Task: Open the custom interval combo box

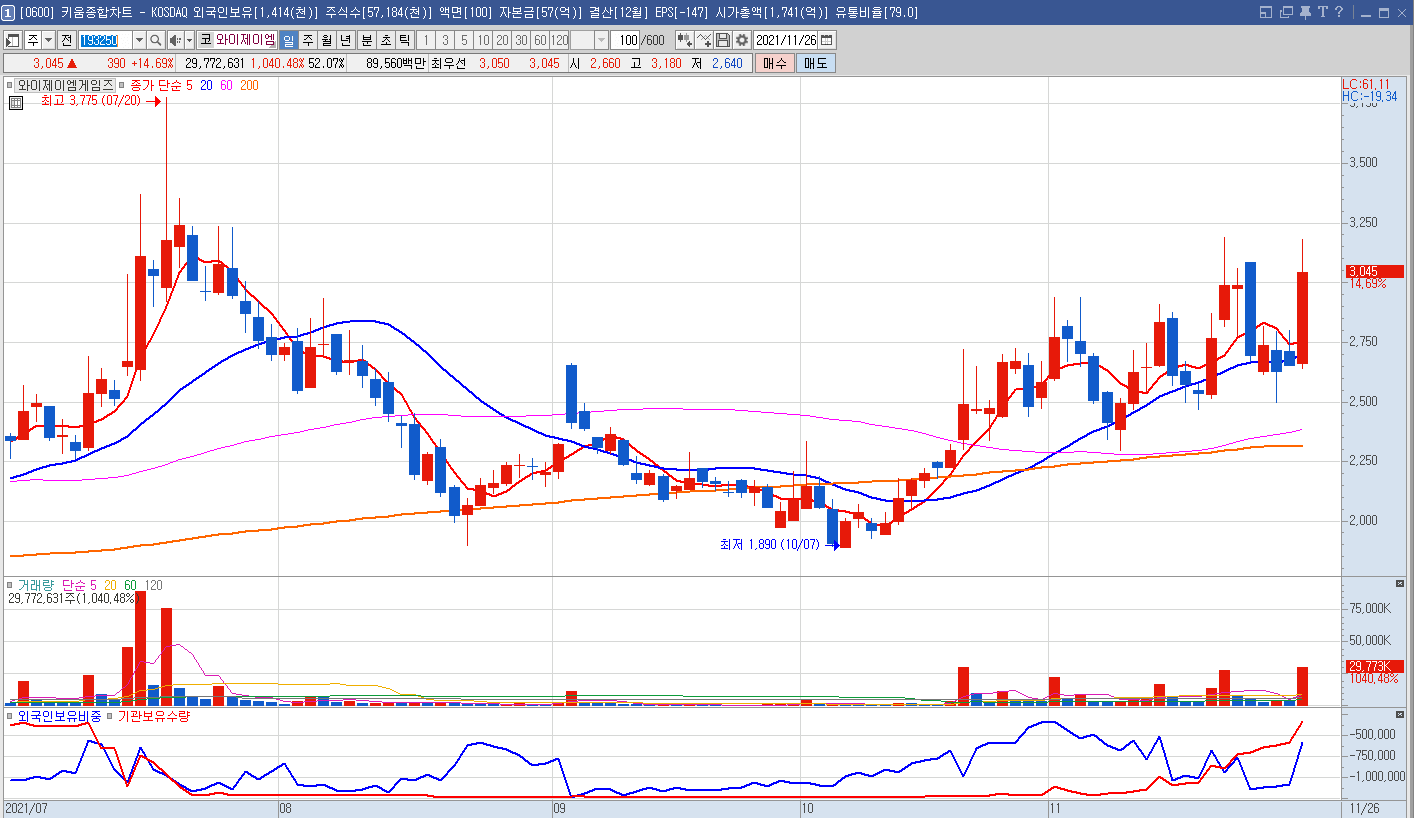Action: coord(589,40)
